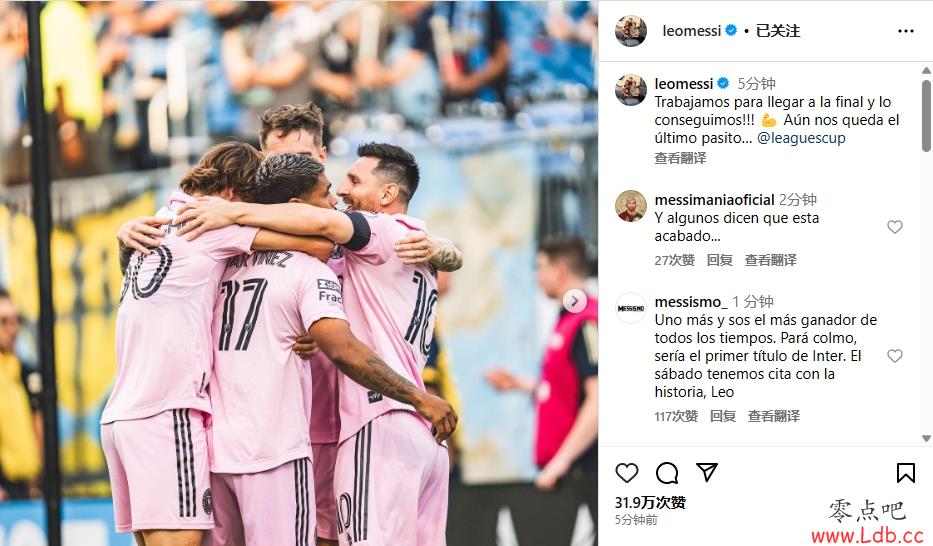Open leomessi username in header
Image resolution: width=933 pixels, height=546 pixels.
click(691, 31)
